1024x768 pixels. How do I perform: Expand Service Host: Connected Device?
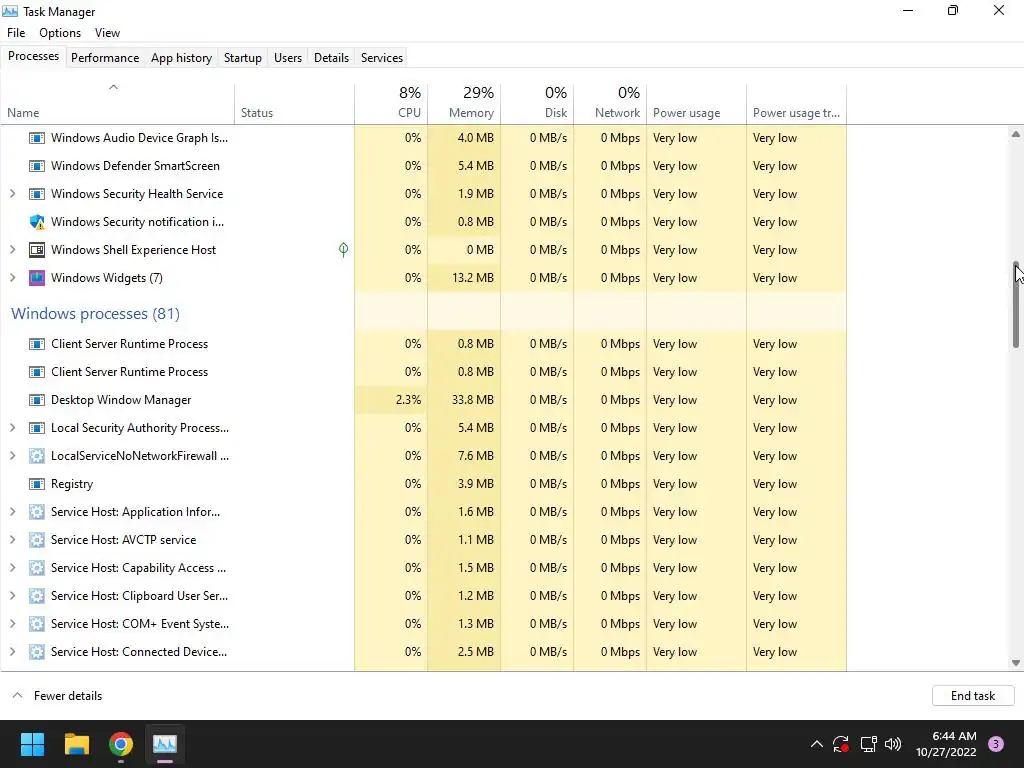[x=12, y=652]
